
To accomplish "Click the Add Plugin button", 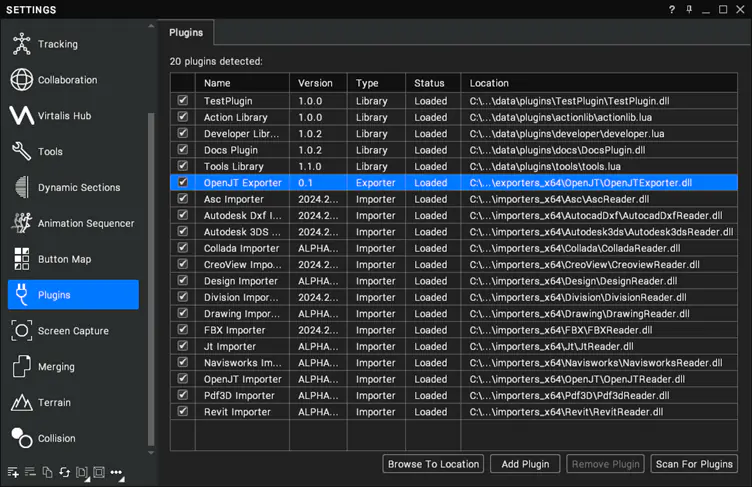I will coord(525,464).
